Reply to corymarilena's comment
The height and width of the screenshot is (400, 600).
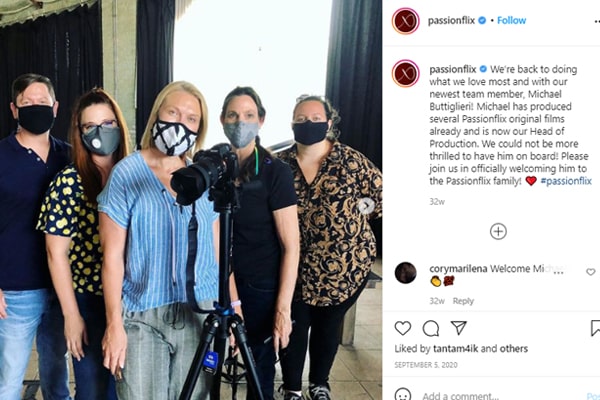(463, 301)
